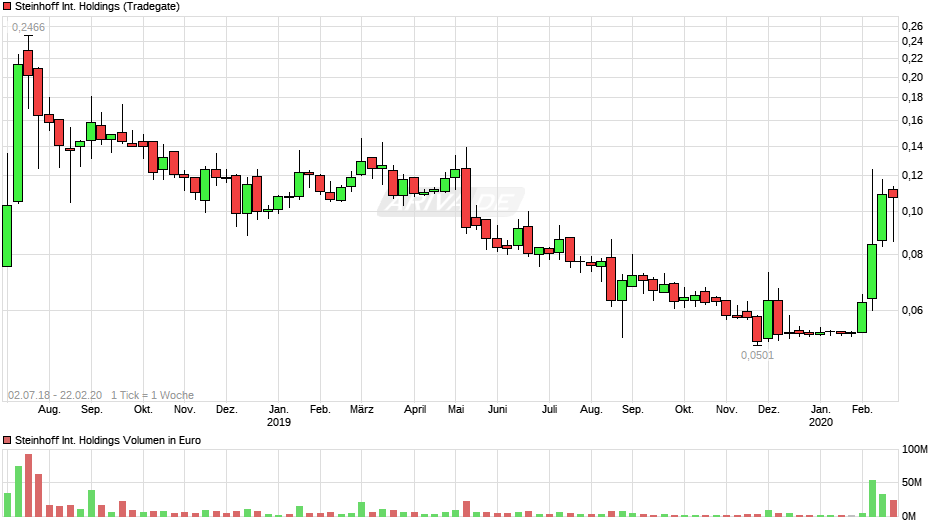Click the 0,22 price axis label
This screenshot has width=940, height=526.
tap(912, 58)
